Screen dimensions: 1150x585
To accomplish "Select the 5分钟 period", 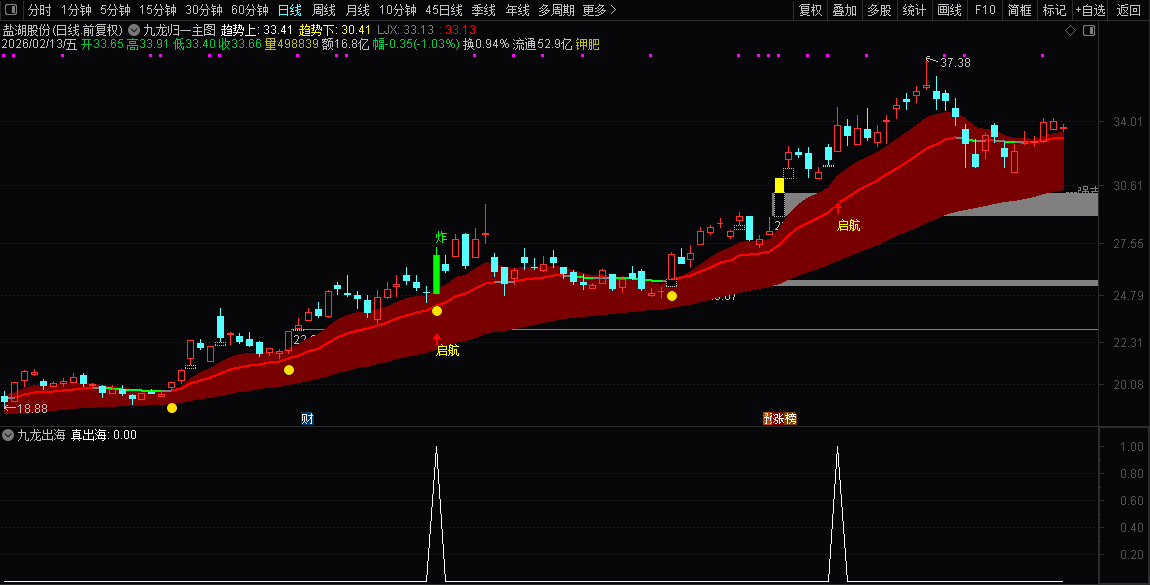I will click(115, 10).
